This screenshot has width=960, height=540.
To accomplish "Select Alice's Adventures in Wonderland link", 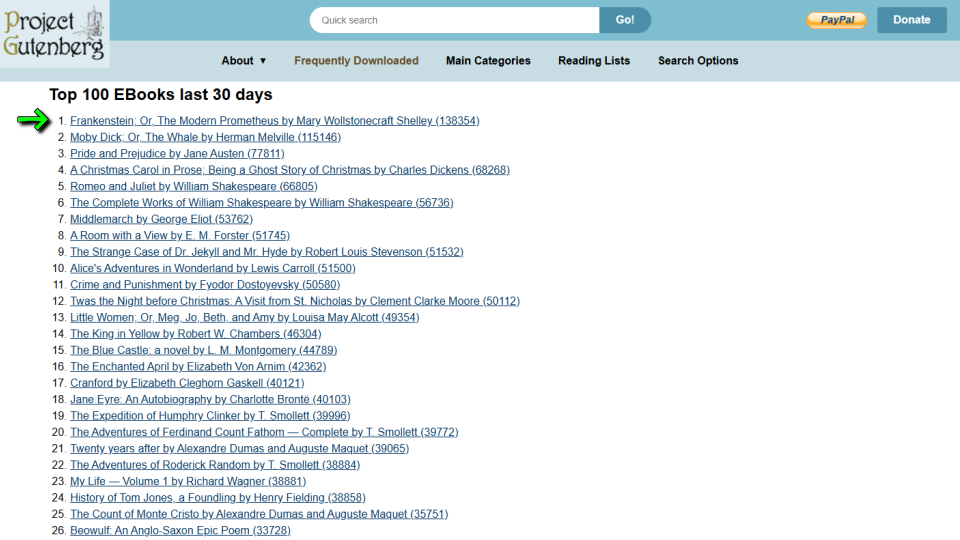I will (212, 268).
